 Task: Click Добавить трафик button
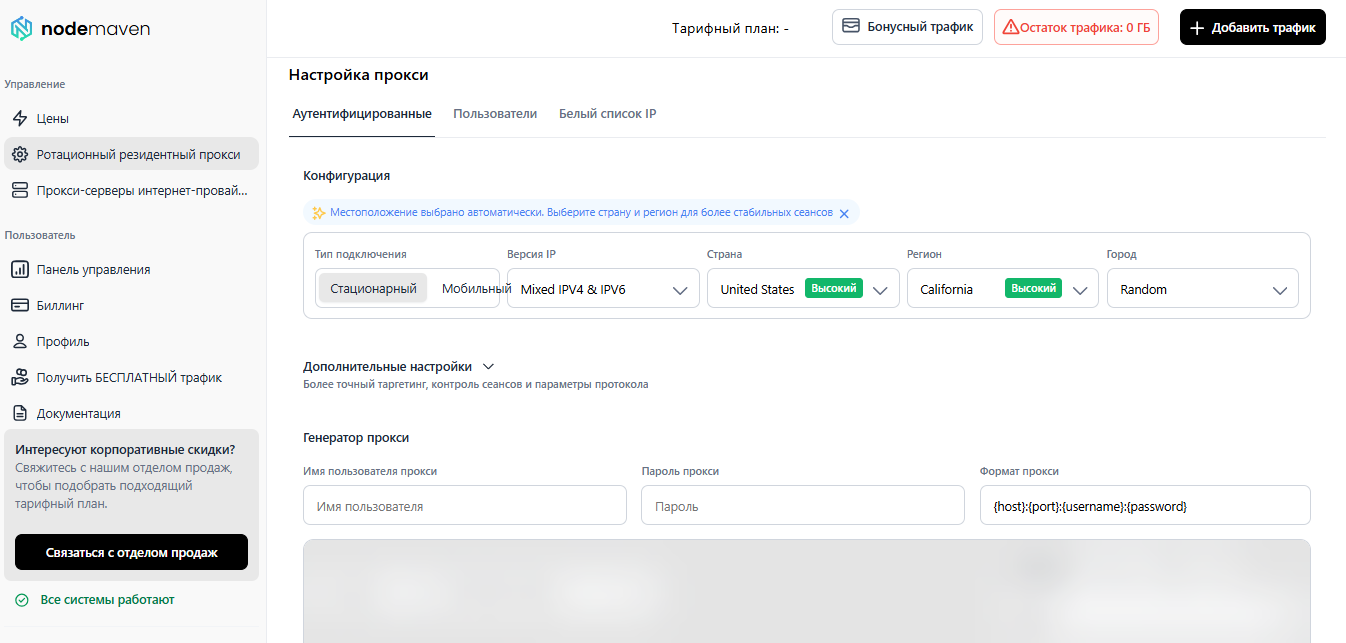point(1253,27)
